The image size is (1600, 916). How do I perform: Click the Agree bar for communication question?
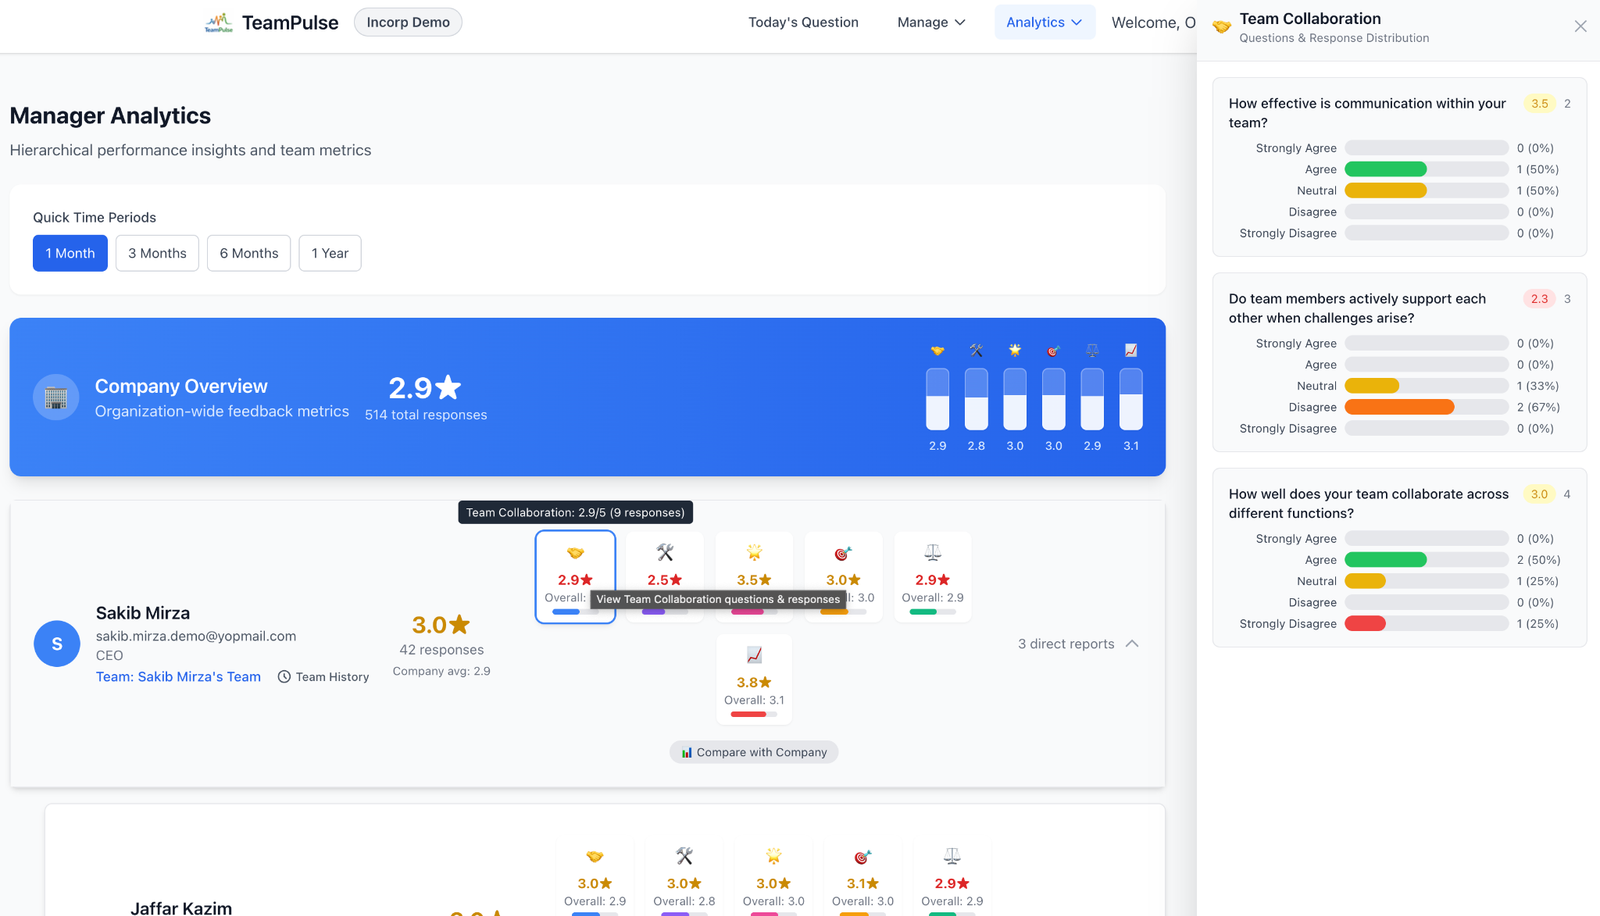pyautogui.click(x=1426, y=169)
